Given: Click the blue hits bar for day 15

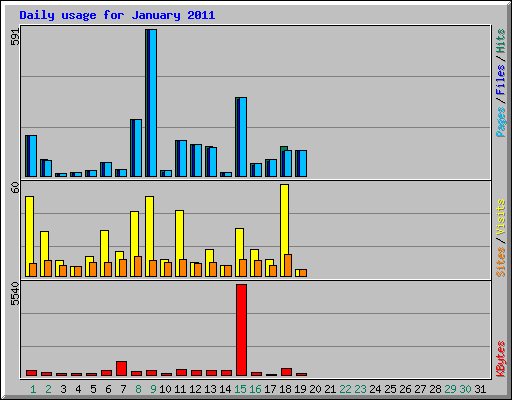Looking at the screenshot, I should (241, 137).
